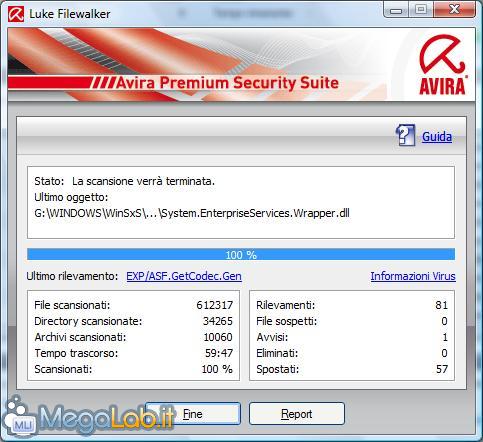Click the last object file path text
483x442 pixels.
coord(192,213)
